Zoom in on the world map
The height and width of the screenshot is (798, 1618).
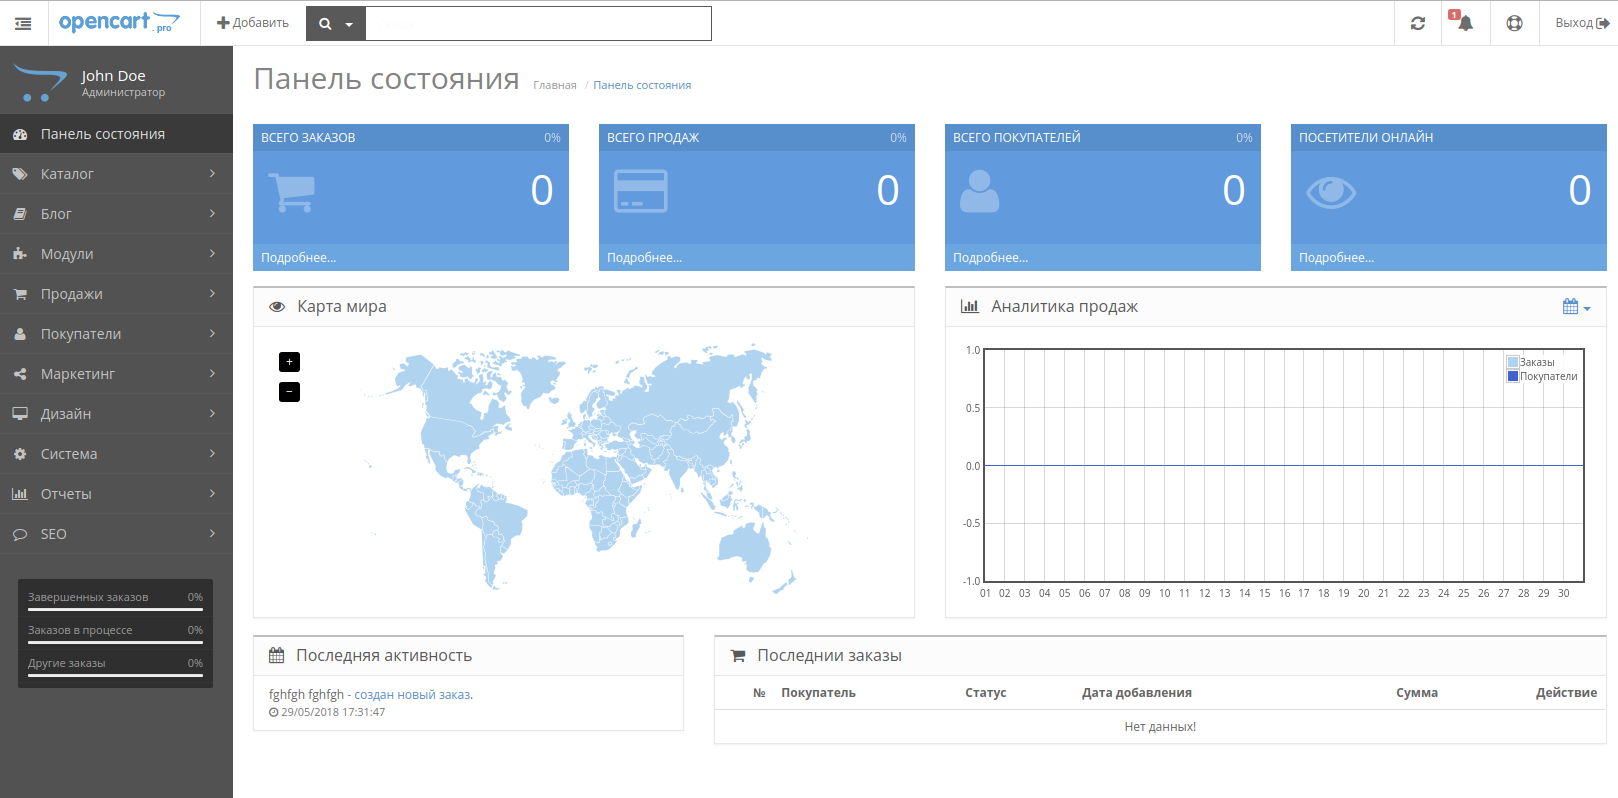pyautogui.click(x=289, y=362)
